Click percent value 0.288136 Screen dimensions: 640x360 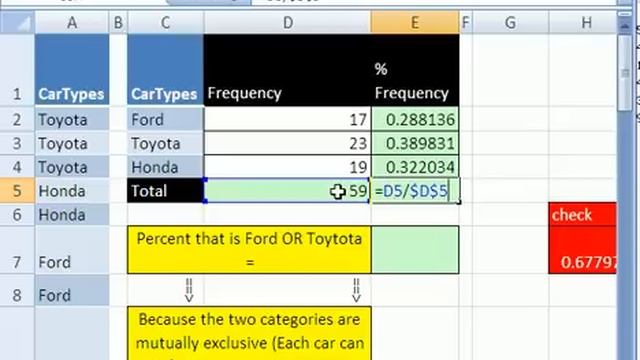click(x=415, y=119)
